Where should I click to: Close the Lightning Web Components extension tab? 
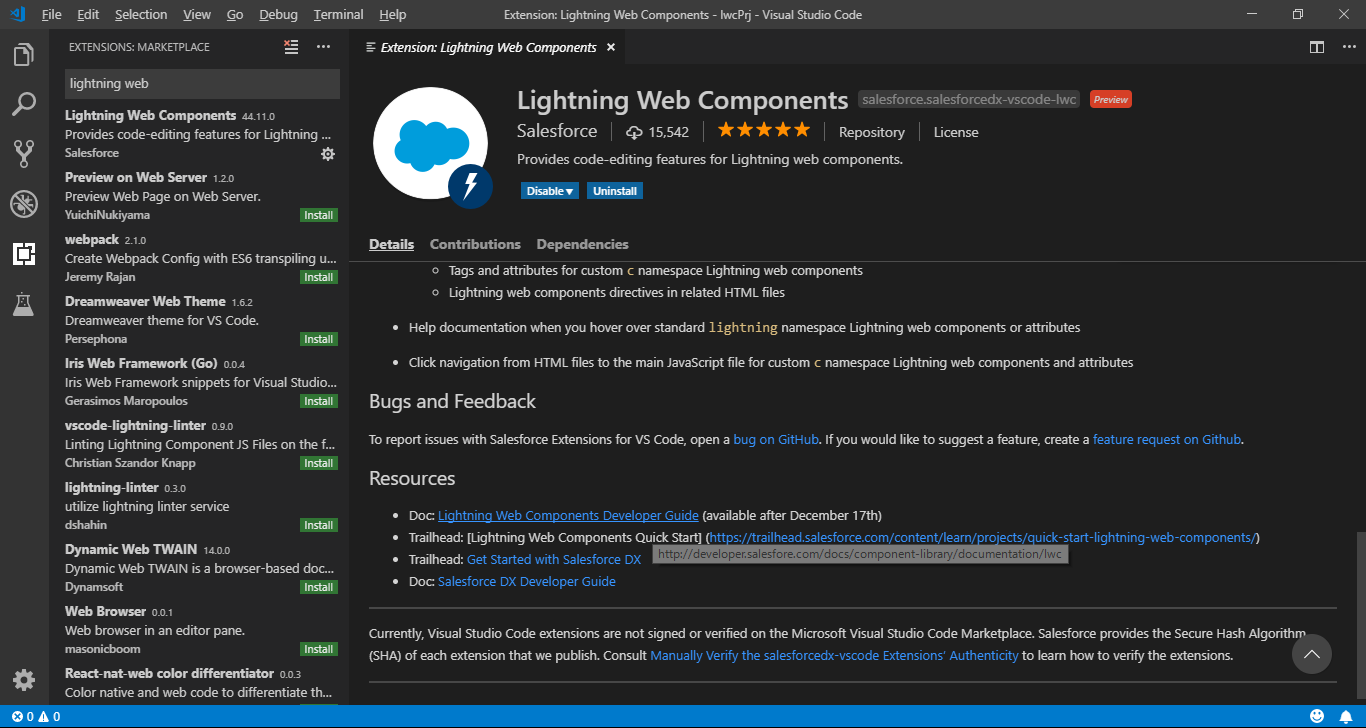coord(611,47)
